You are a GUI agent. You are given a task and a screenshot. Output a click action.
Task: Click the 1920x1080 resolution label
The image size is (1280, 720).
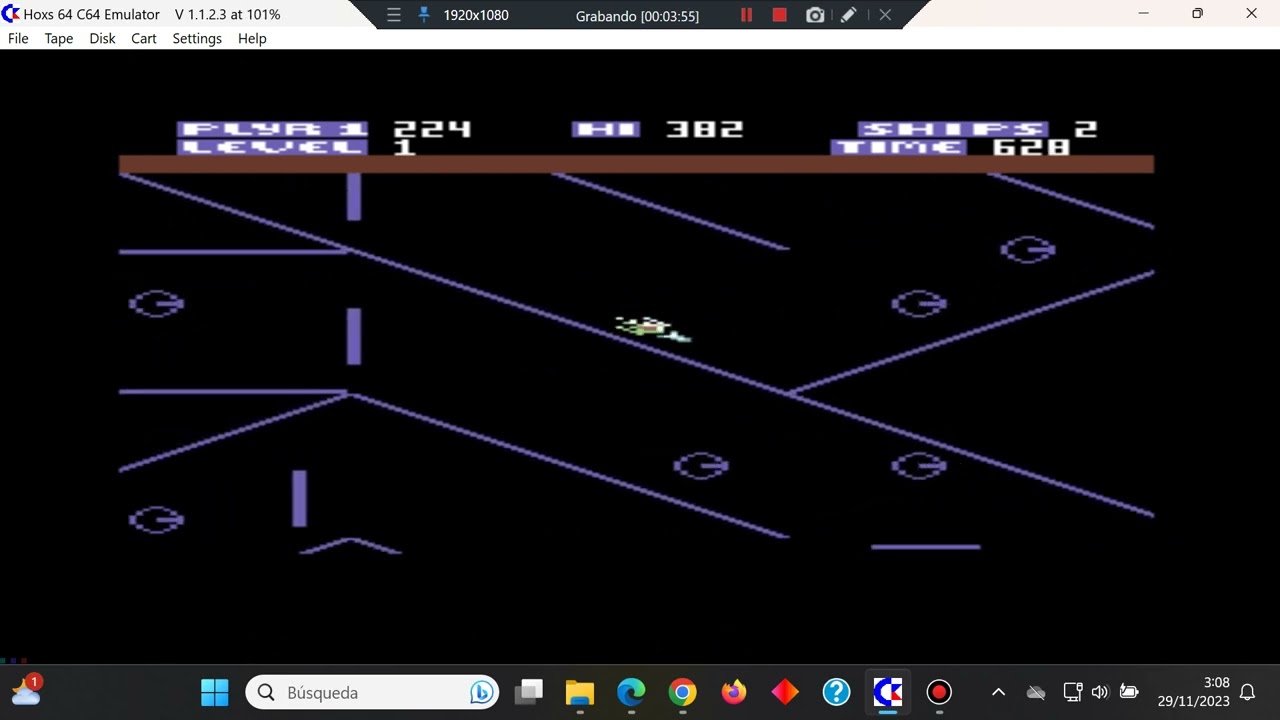(476, 15)
